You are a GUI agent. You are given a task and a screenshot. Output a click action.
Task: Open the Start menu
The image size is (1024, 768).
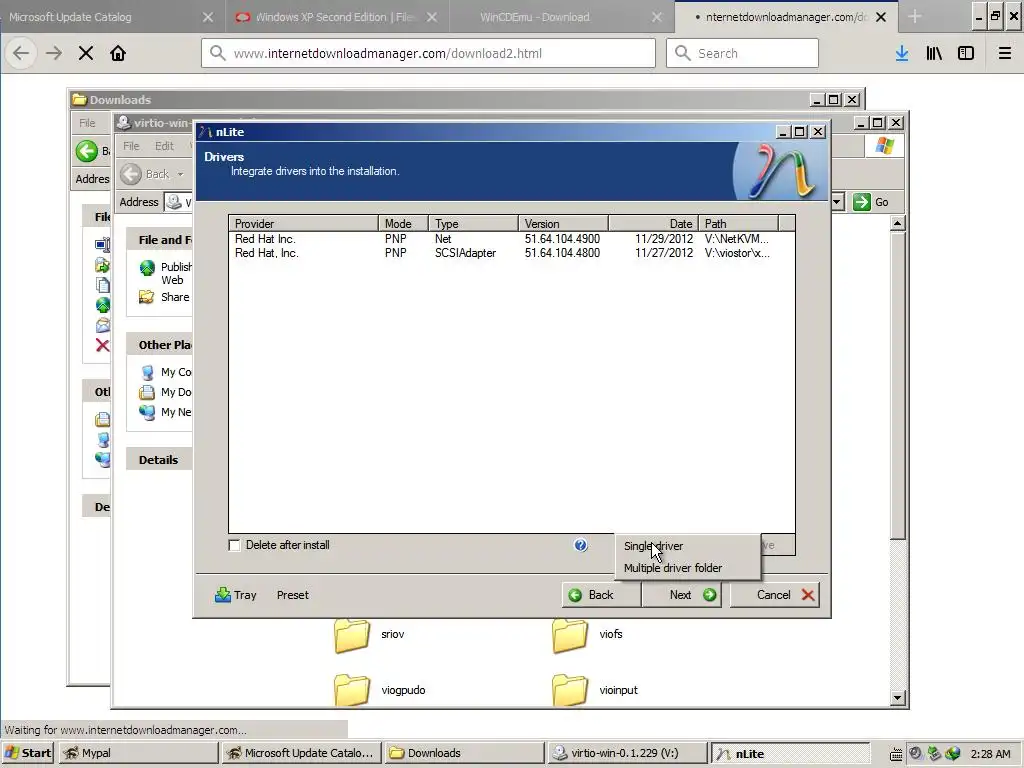point(28,753)
